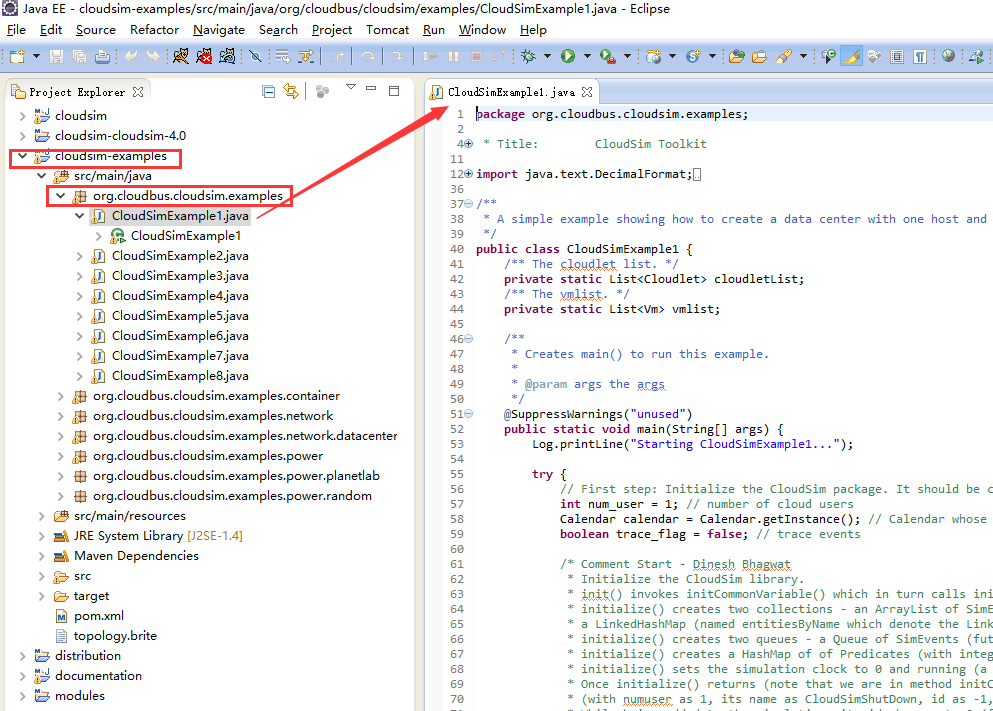993x711 pixels.
Task: Click the Save toolbar icon
Action: (56, 56)
